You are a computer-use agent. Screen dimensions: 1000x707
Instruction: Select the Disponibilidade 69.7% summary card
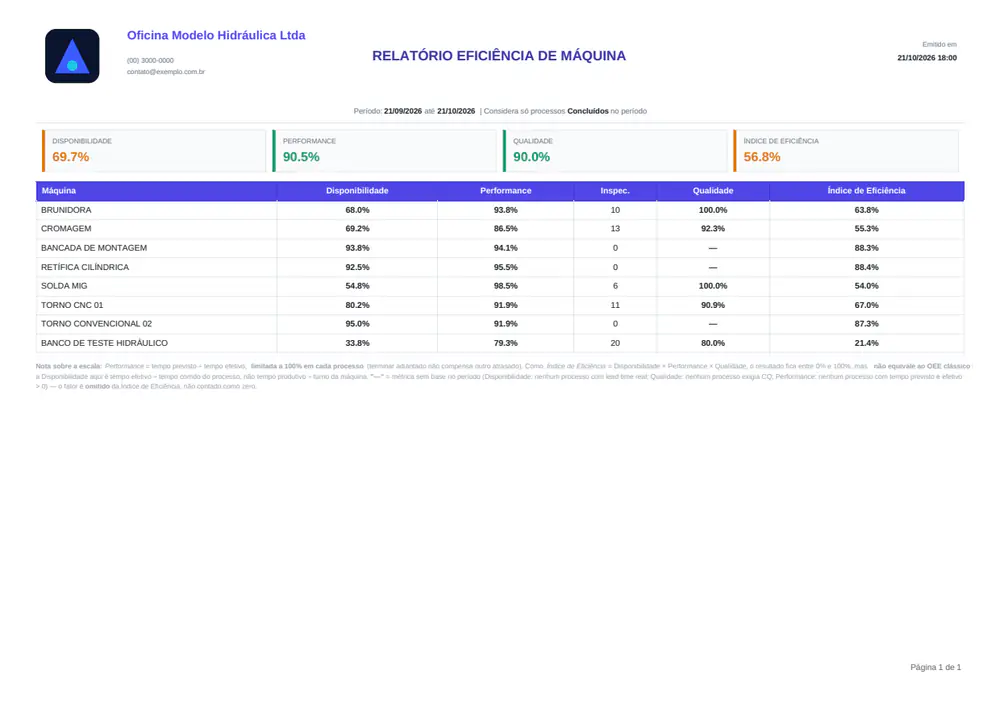click(154, 151)
